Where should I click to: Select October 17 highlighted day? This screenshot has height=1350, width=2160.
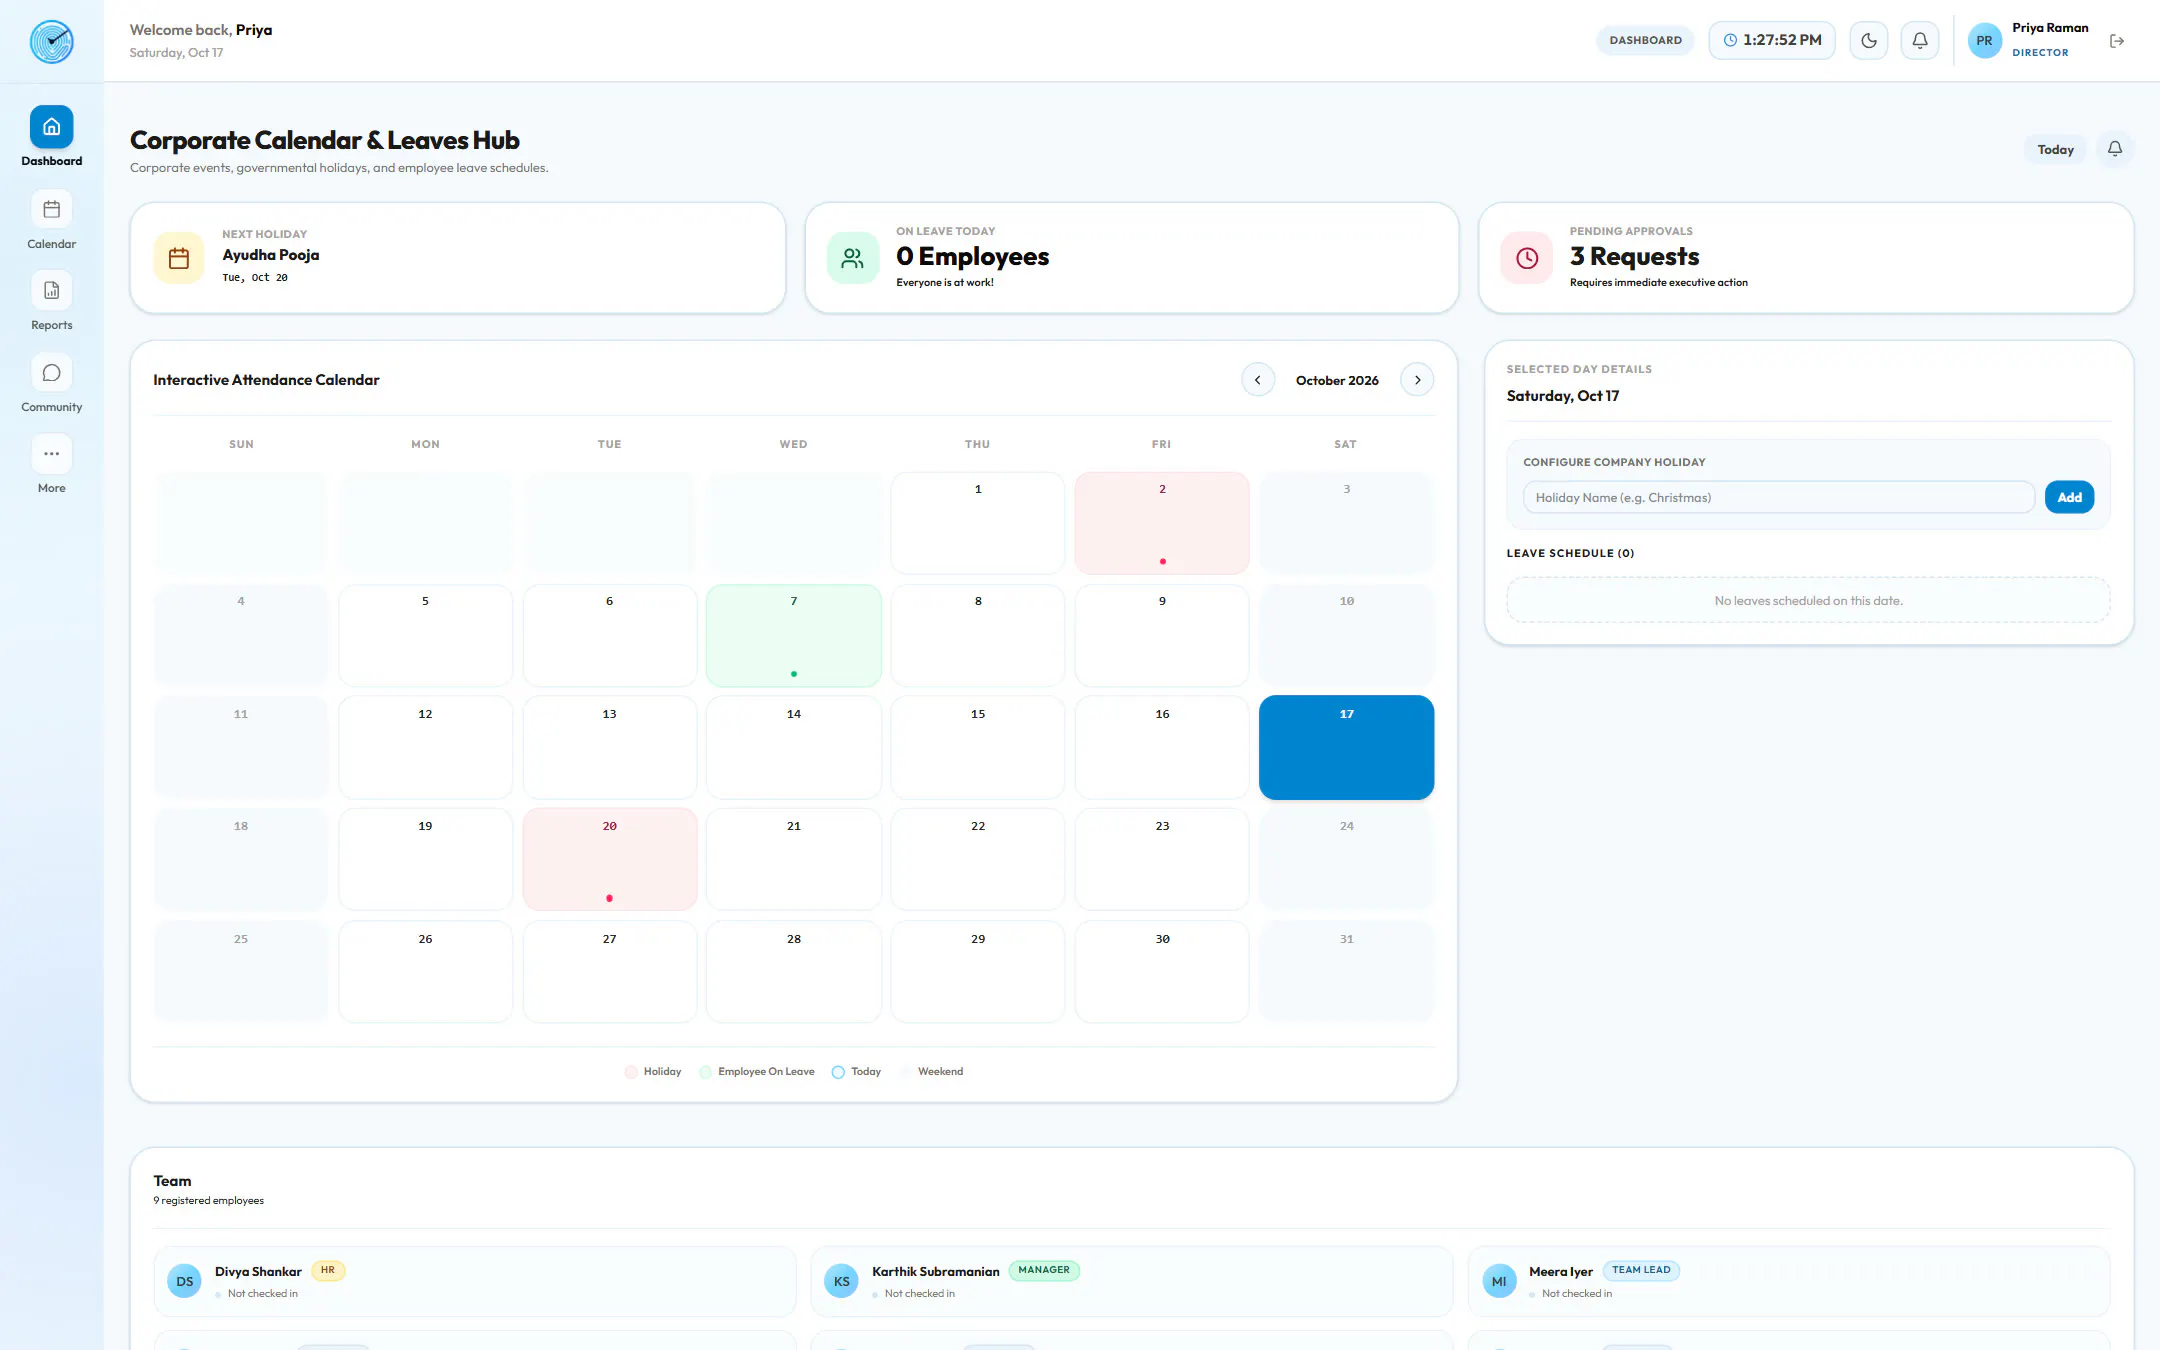click(1346, 747)
